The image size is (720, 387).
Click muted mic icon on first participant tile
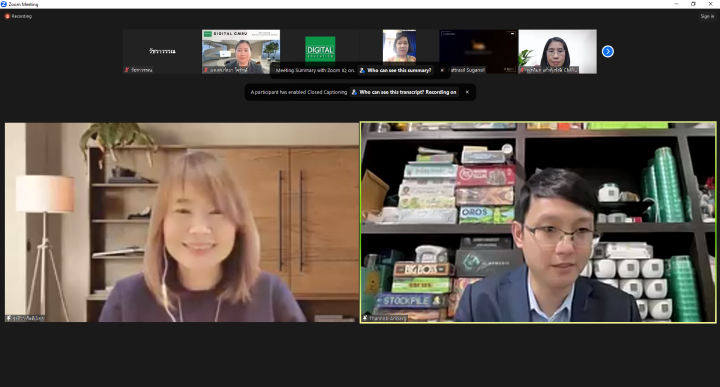coord(127,70)
